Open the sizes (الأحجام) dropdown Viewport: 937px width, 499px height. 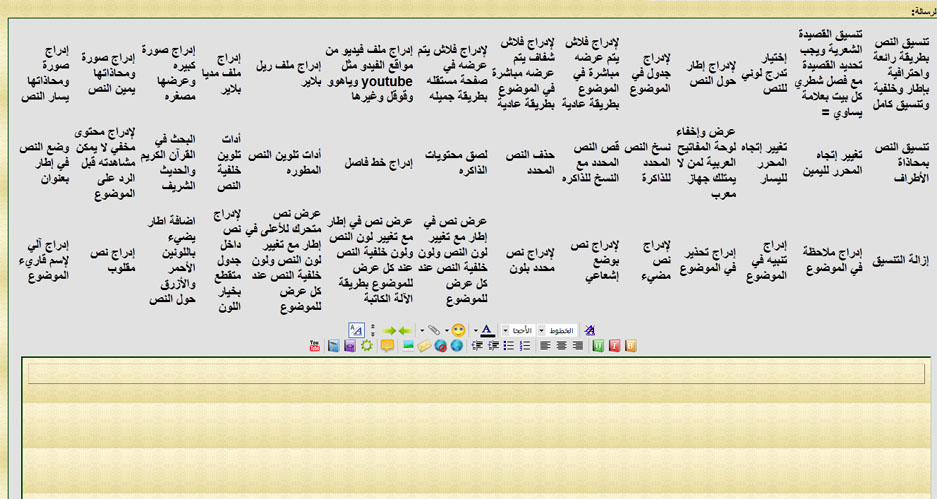[x=517, y=330]
